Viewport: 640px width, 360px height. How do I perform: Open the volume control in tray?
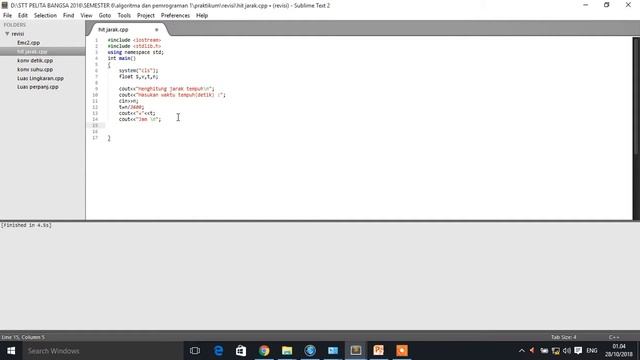pos(567,351)
